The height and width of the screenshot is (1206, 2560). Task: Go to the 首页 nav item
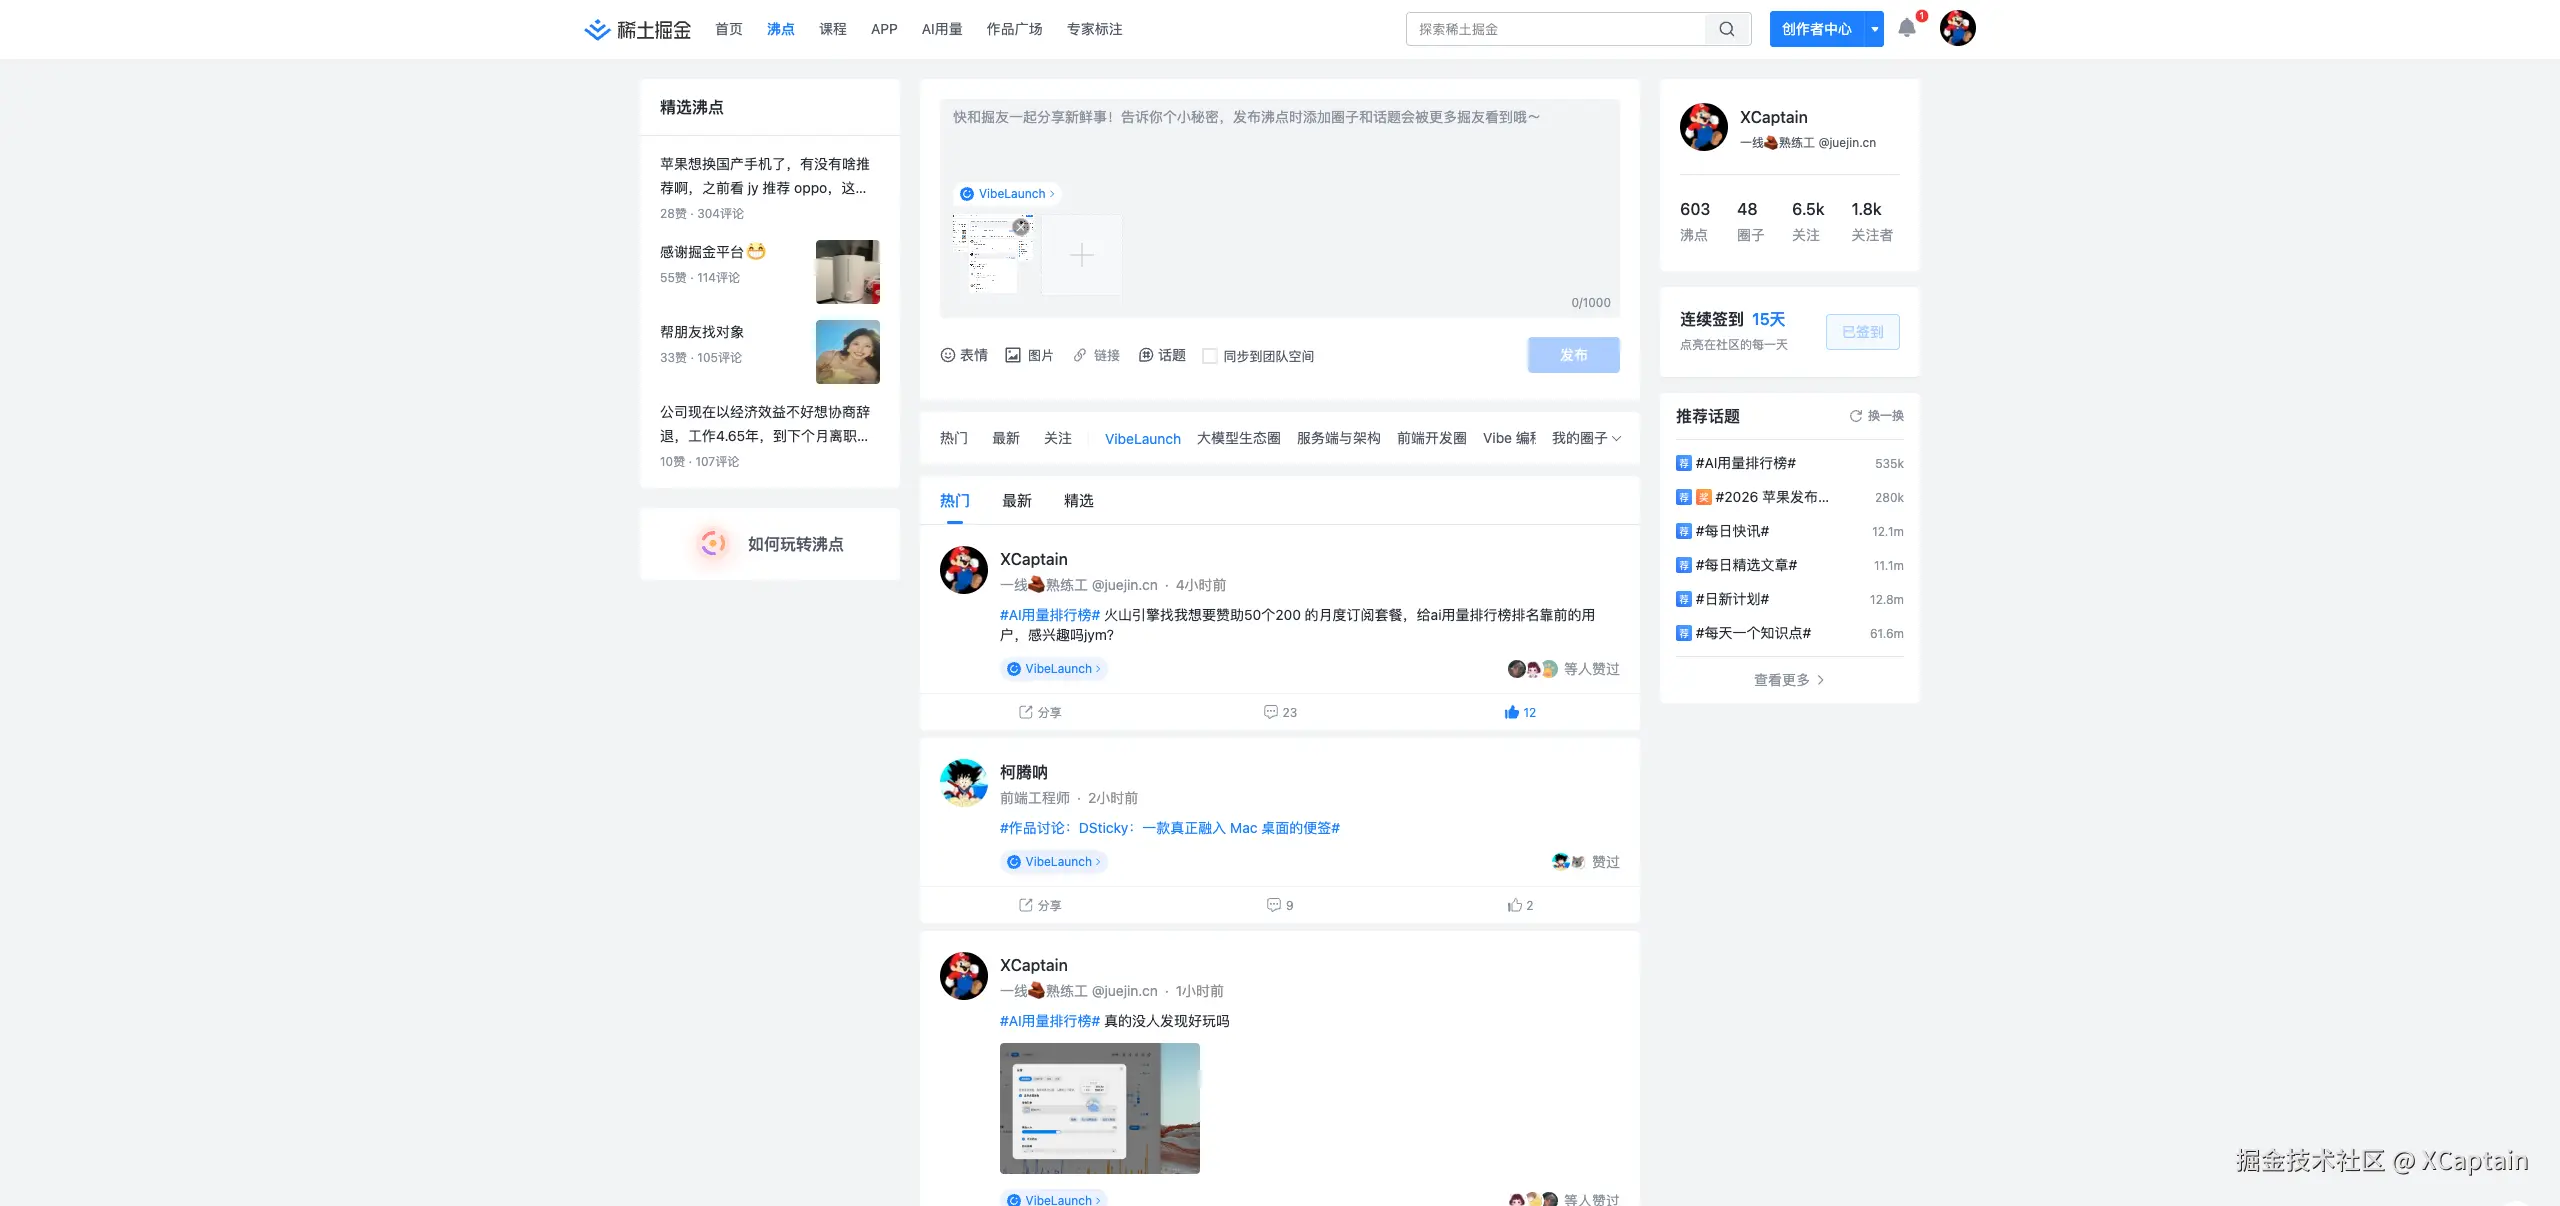pos(729,29)
